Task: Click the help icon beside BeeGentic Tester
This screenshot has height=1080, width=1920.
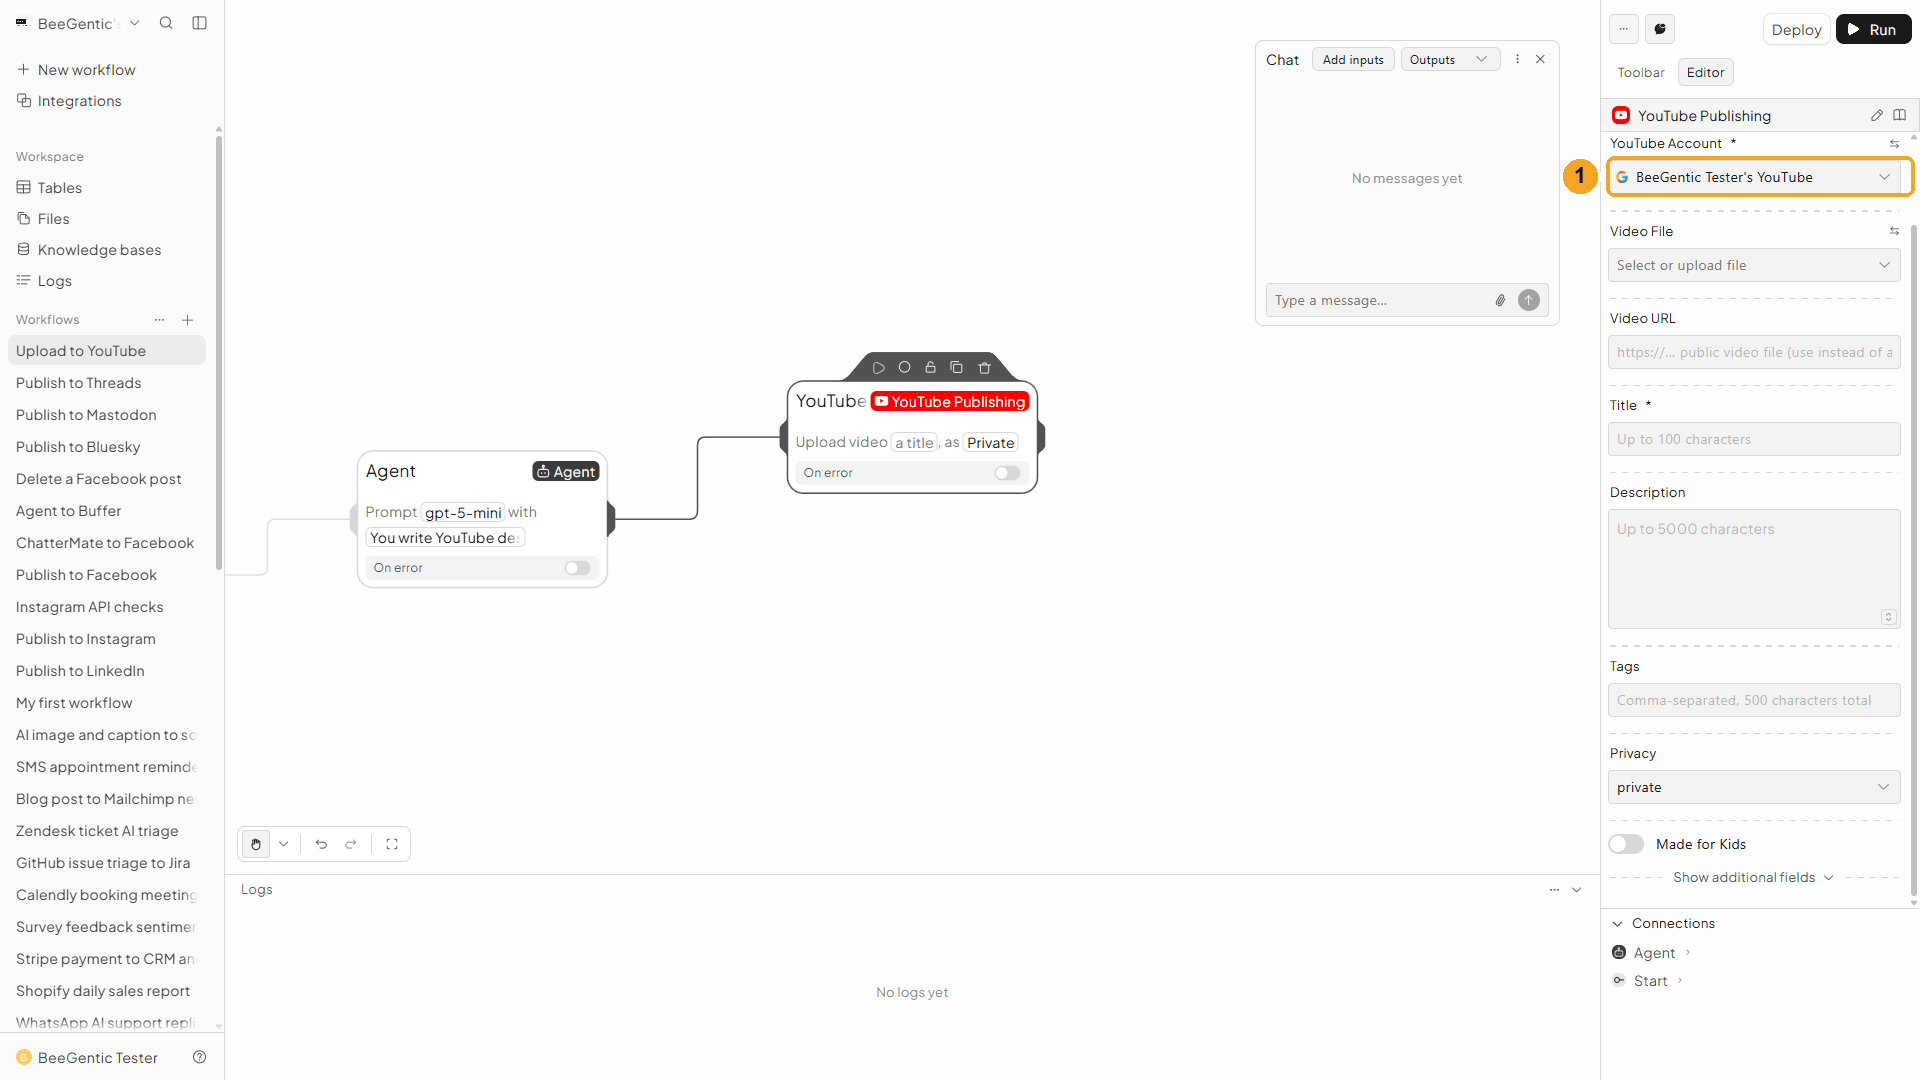Action: click(x=200, y=1057)
